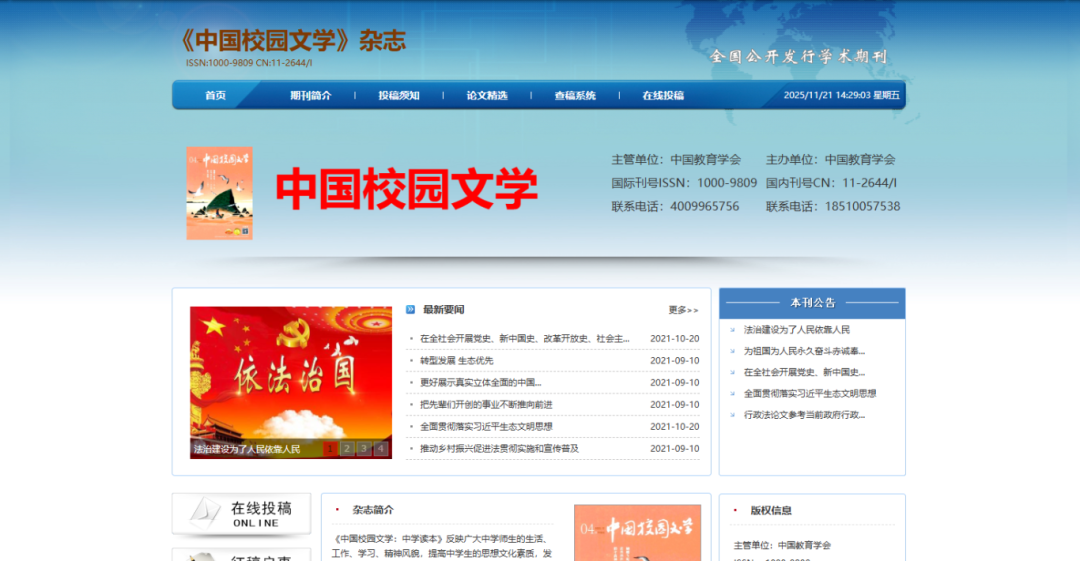Click the 本刊公告 panel header

pyautogui.click(x=813, y=303)
